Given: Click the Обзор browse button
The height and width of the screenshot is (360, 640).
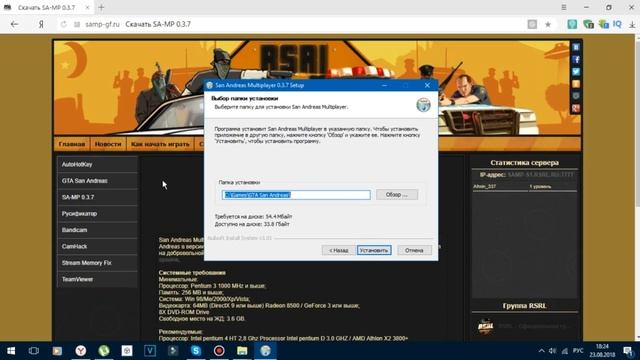Looking at the screenshot, I should tap(397, 195).
